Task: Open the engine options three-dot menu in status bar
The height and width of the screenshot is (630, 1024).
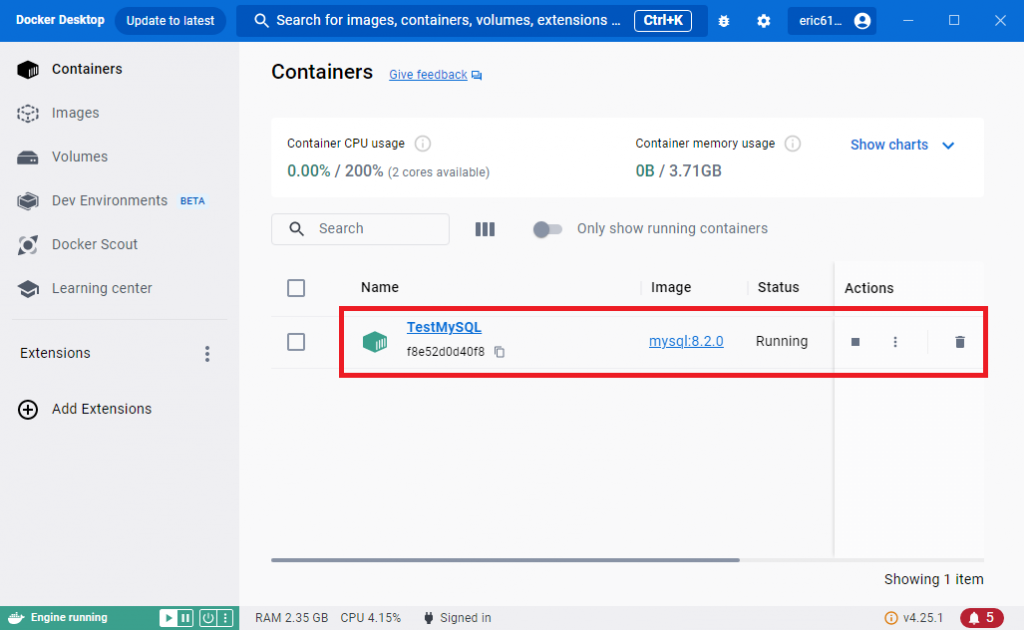Action: [x=225, y=618]
